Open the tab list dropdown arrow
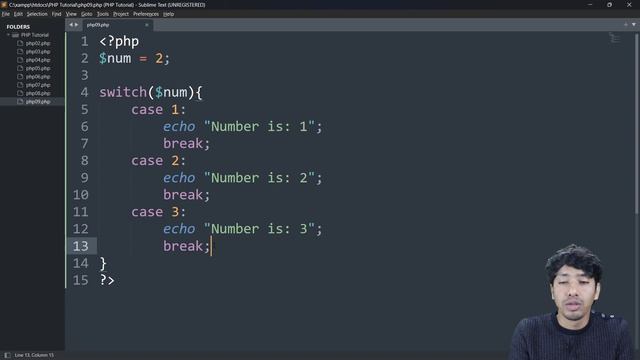Screen dimensions: 640x360 pyautogui.click(x=633, y=24)
